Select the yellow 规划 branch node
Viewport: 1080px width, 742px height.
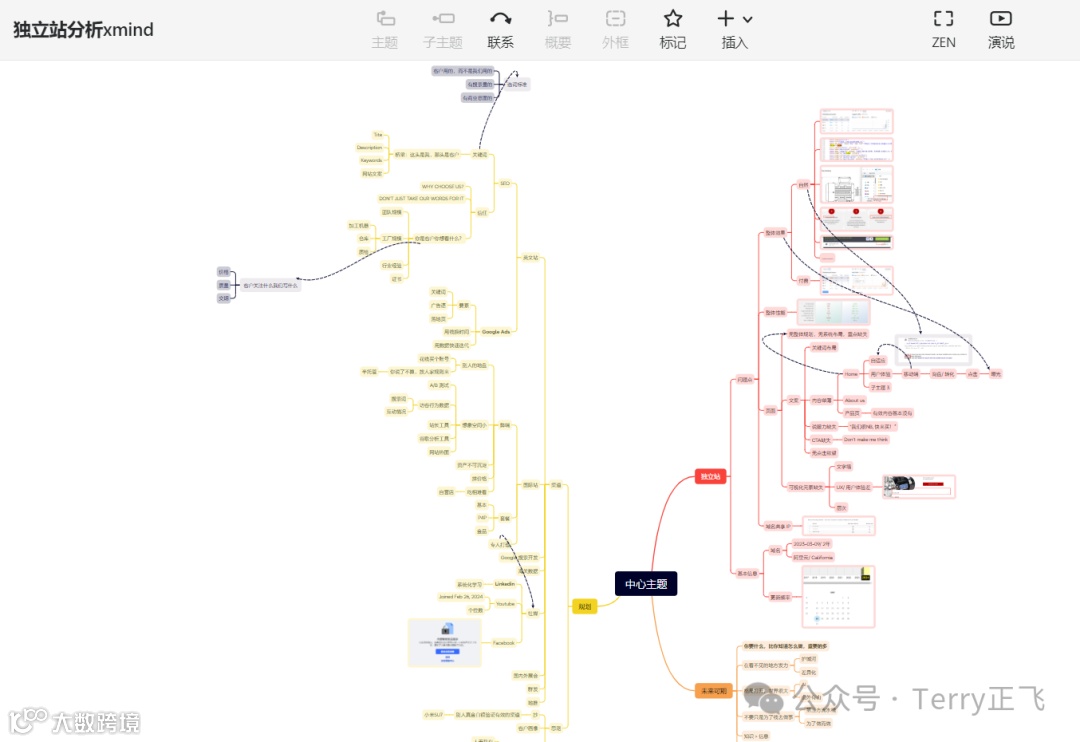585,606
